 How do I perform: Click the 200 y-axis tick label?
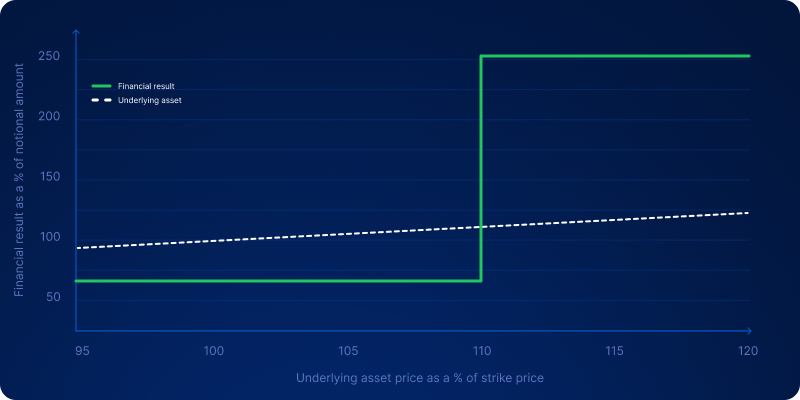pos(50,117)
